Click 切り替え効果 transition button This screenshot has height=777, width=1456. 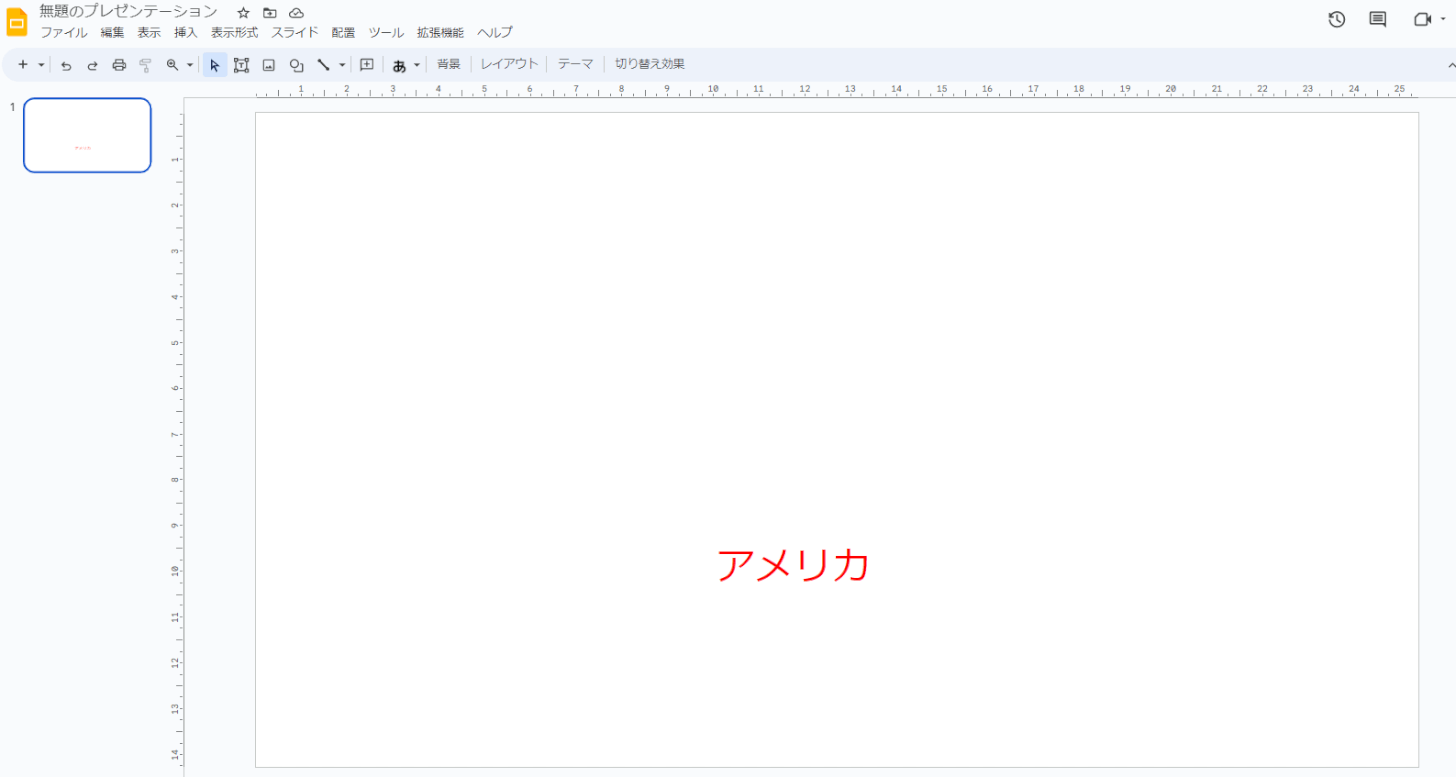point(650,64)
